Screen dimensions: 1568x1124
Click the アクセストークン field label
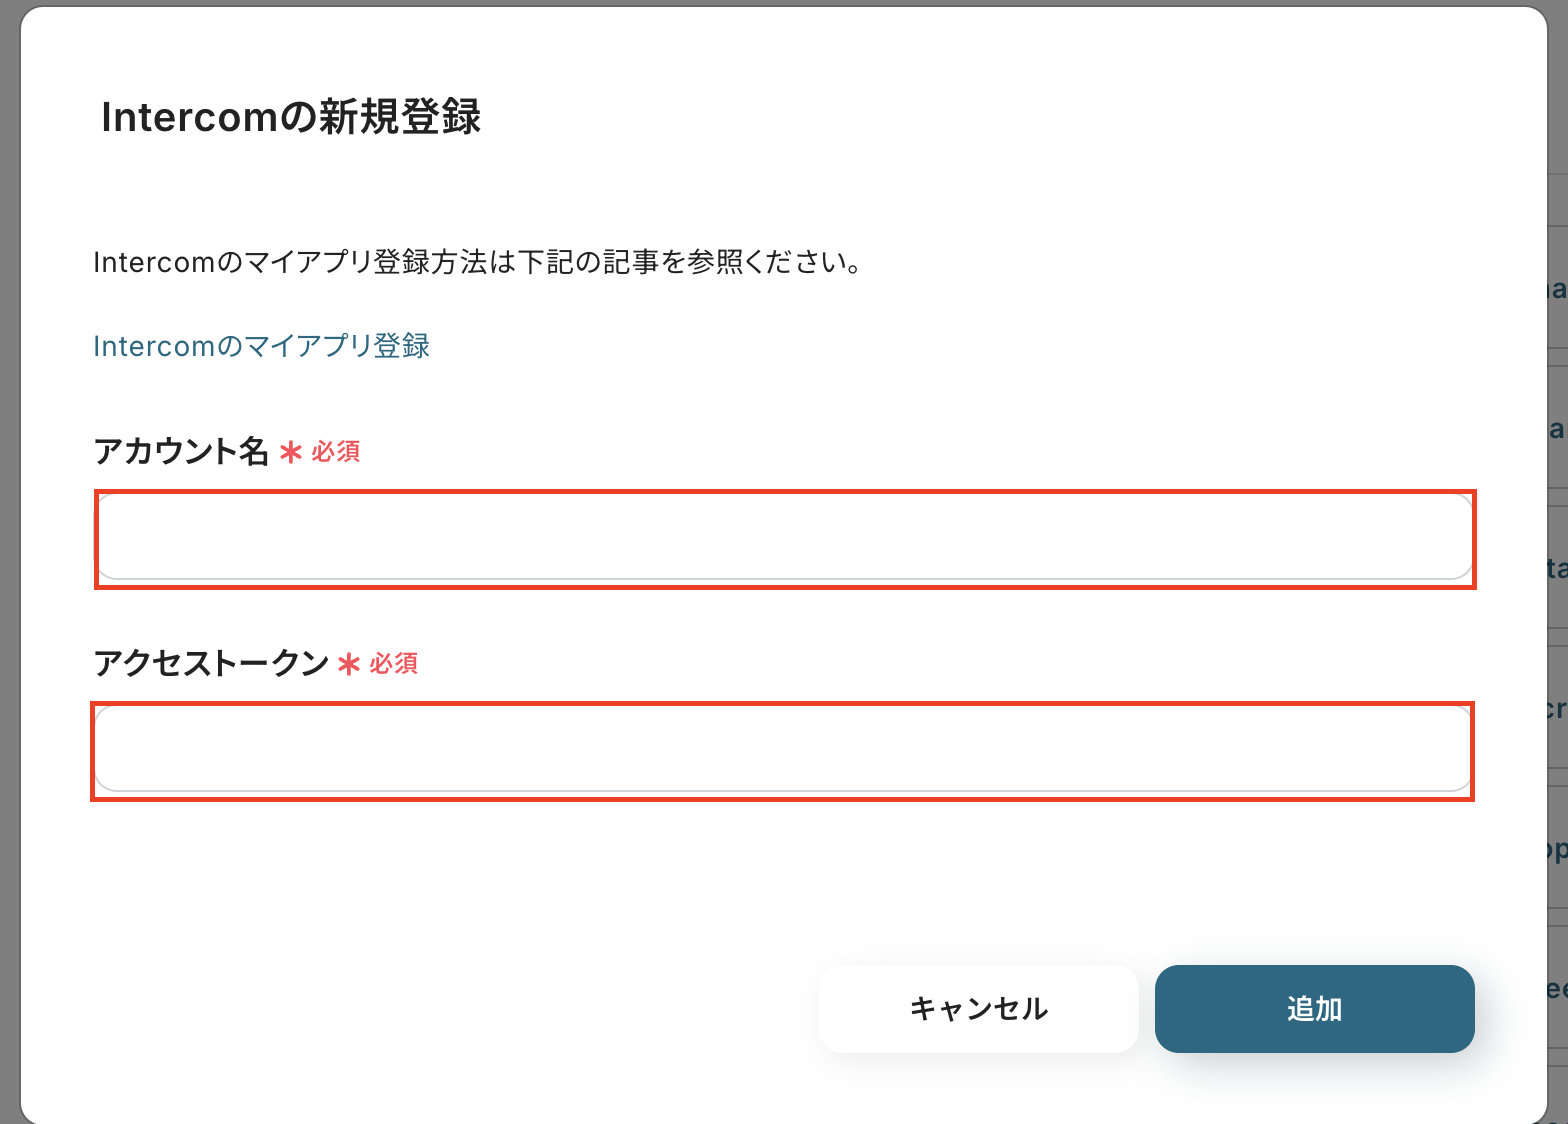[x=211, y=663]
